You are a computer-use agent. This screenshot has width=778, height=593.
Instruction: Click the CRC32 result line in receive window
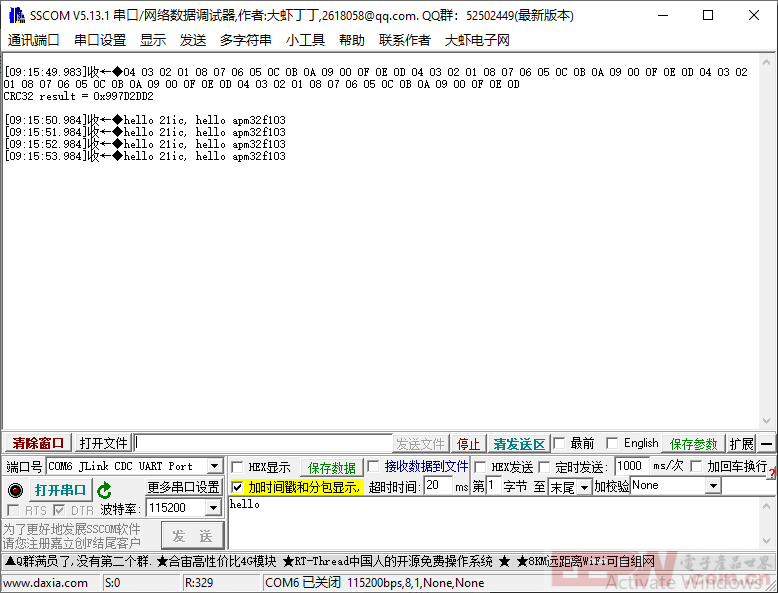point(78,96)
